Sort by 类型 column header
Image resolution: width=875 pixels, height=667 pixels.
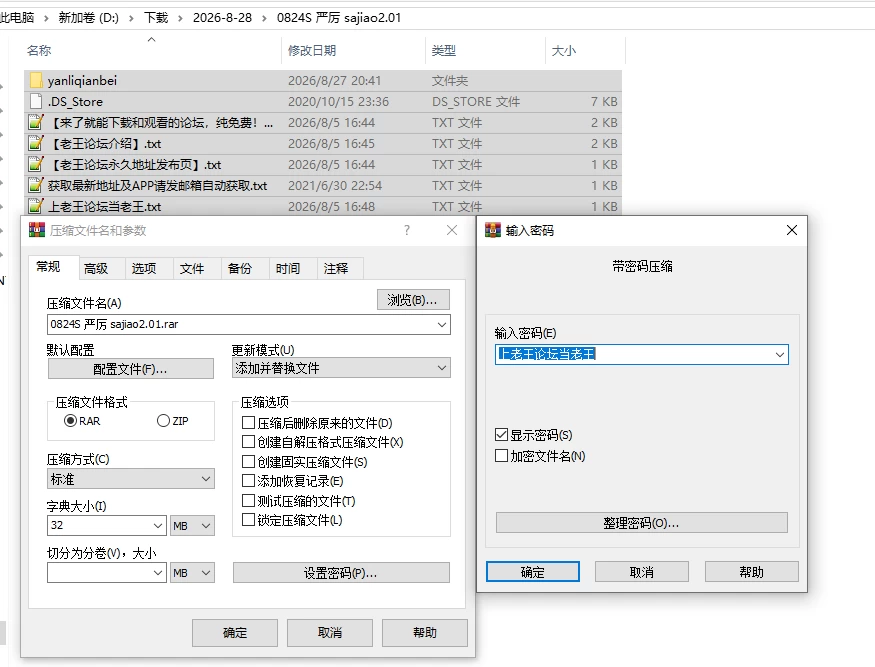pos(444,50)
